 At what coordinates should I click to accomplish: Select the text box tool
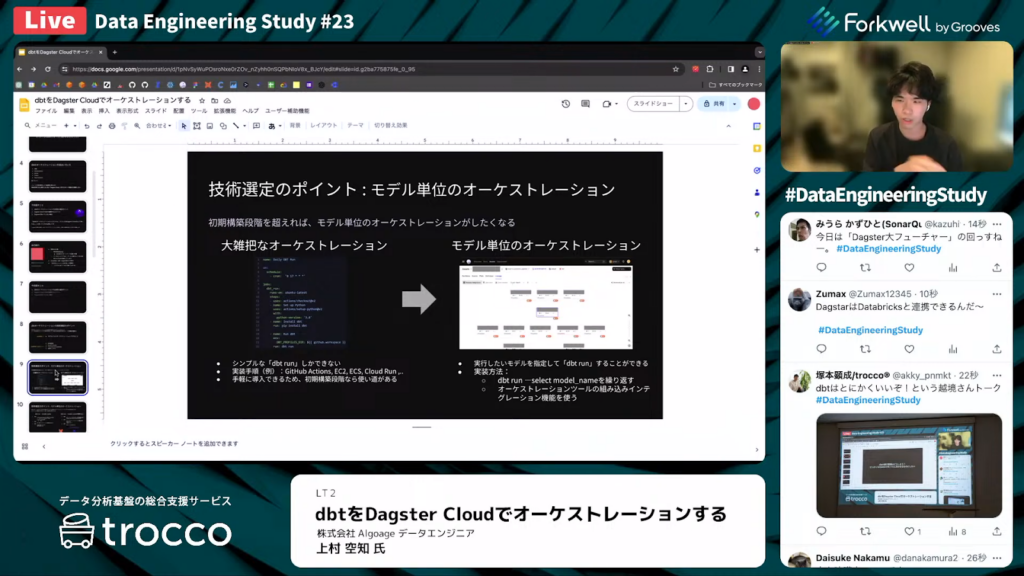(197, 126)
